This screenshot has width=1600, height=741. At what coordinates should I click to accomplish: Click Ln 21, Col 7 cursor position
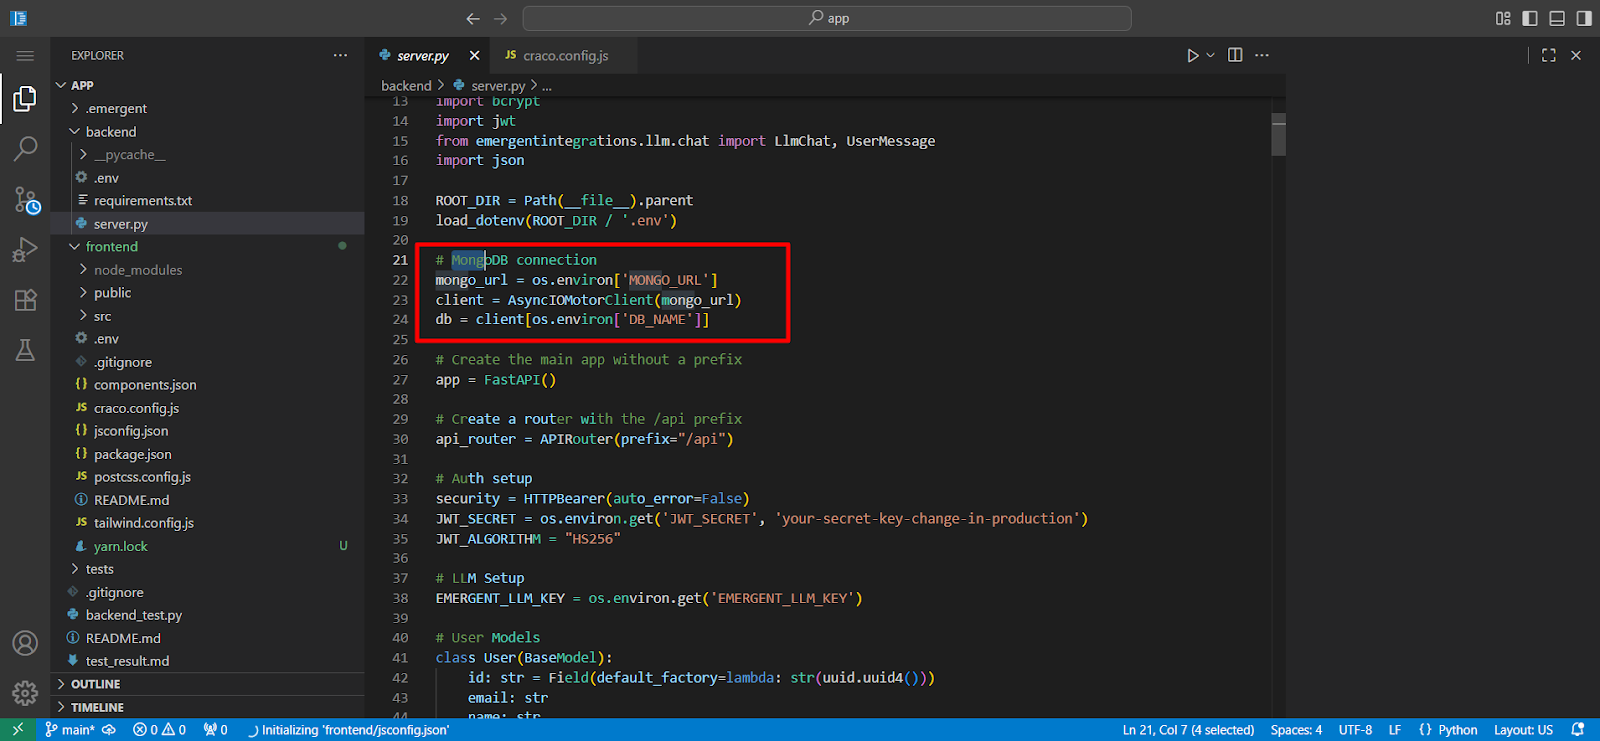(1188, 730)
